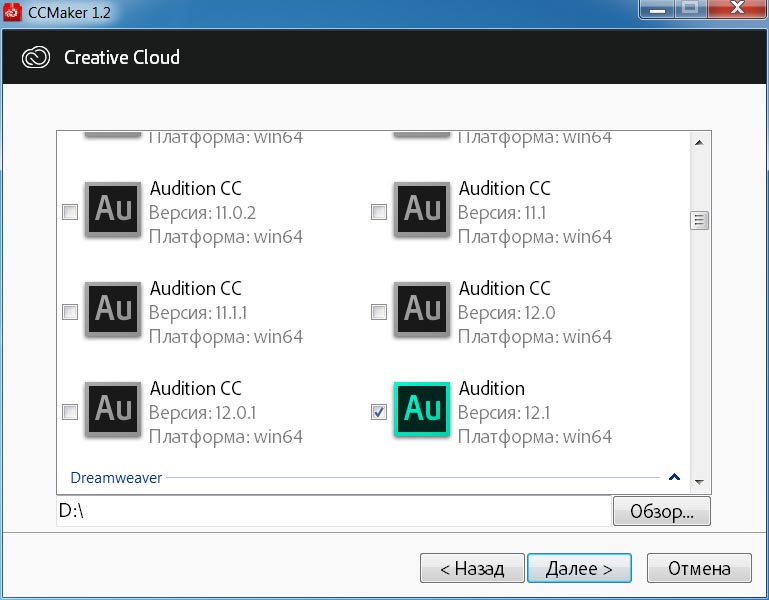Click the Audition CC 11.0.2 icon
Viewport: 769px width, 600px height.
(x=113, y=210)
